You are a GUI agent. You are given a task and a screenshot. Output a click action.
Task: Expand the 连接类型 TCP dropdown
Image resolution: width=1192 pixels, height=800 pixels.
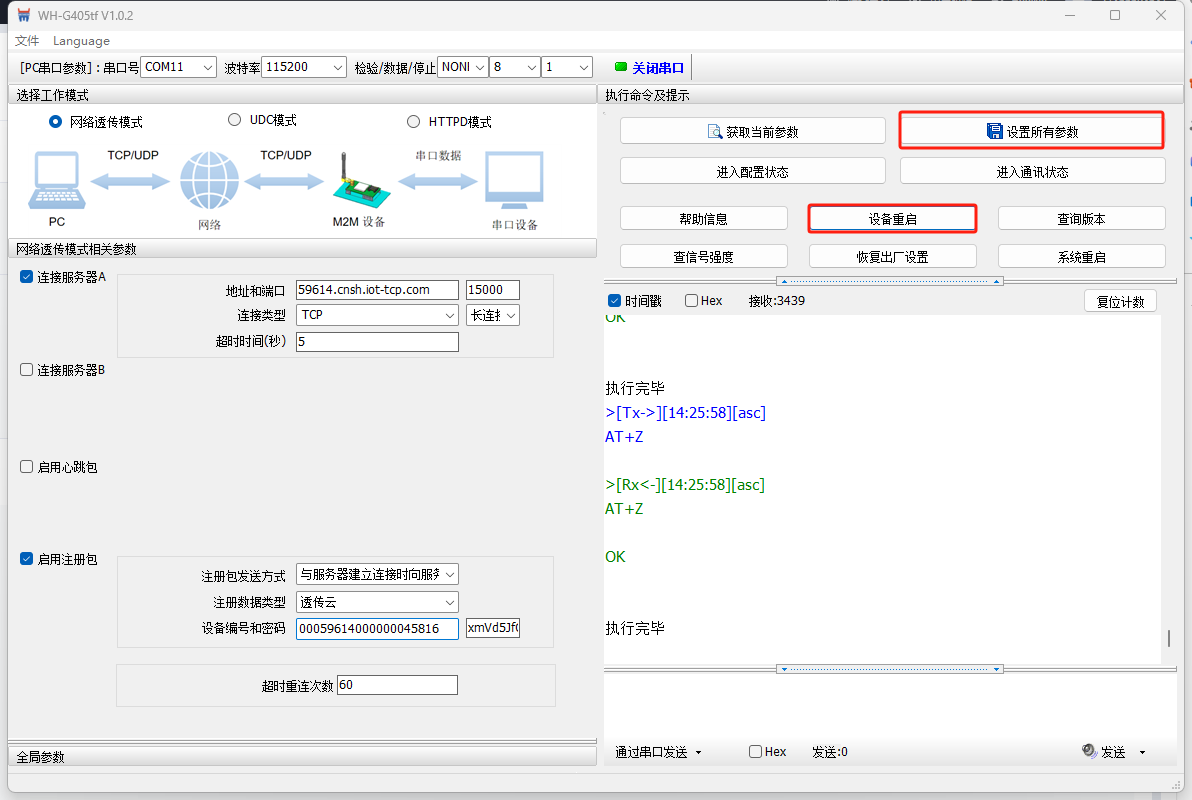tap(449, 315)
